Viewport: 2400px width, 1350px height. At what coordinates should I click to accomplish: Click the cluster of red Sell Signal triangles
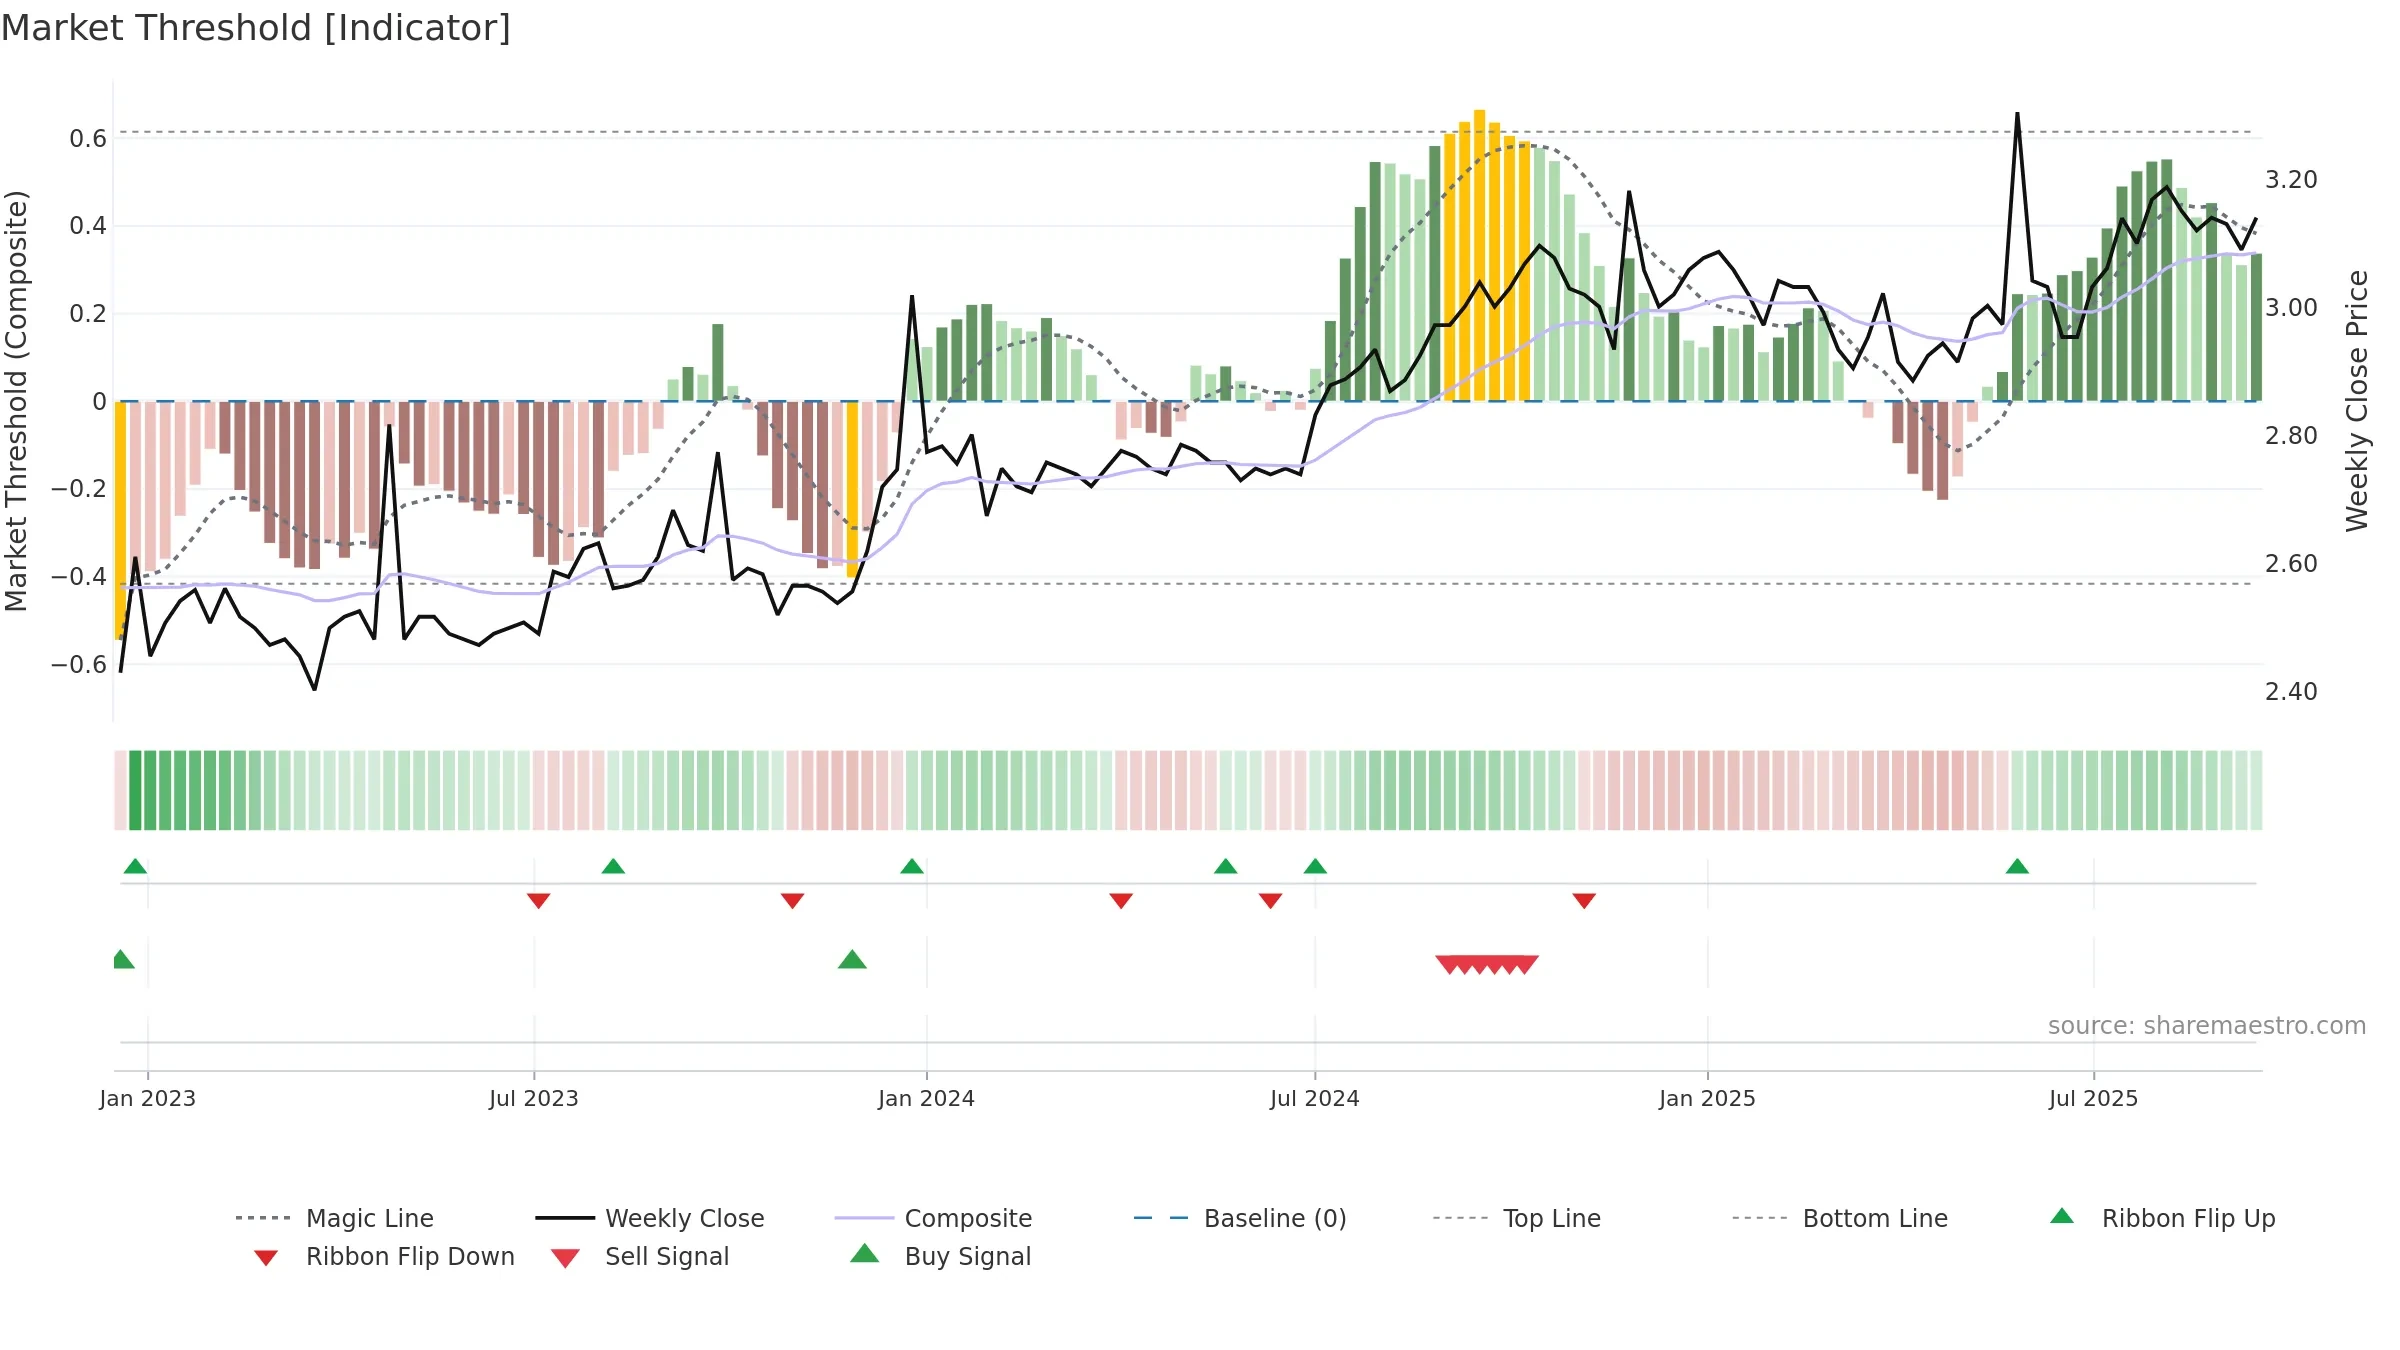1487,964
